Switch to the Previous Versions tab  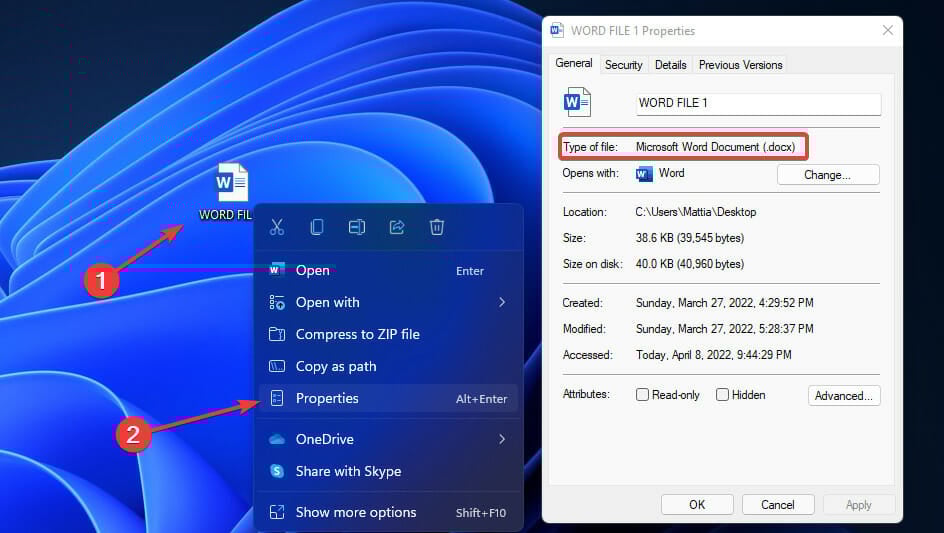[x=741, y=65]
